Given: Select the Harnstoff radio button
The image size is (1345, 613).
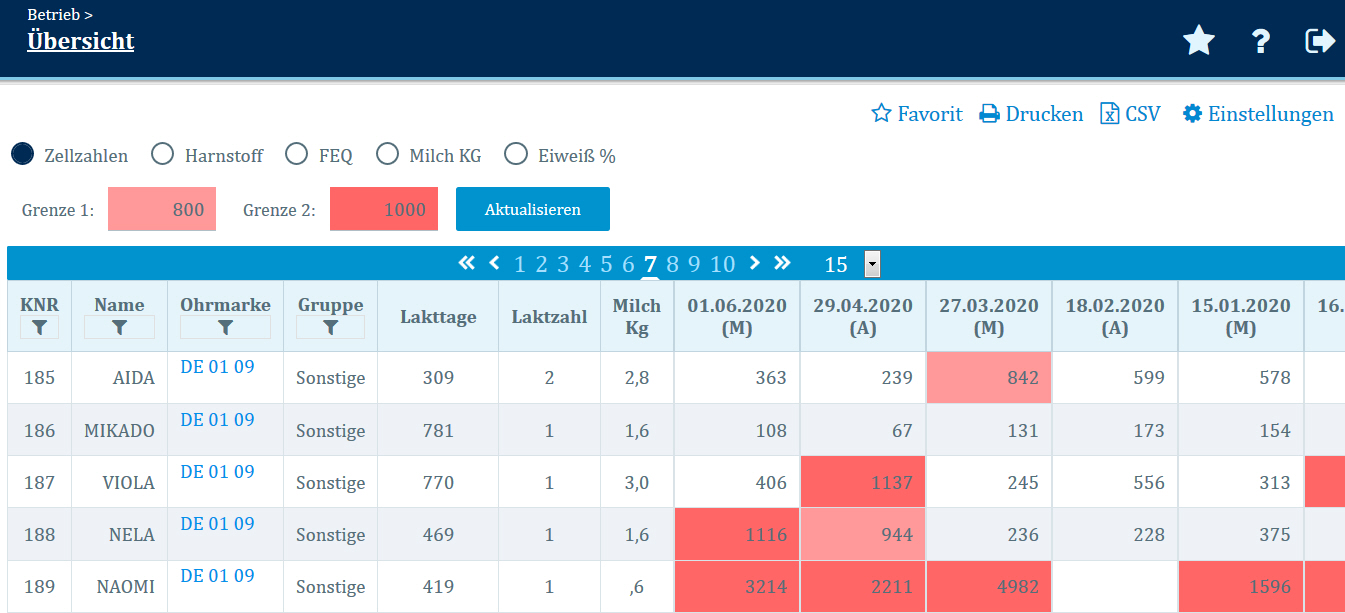Looking at the screenshot, I should tap(162, 155).
